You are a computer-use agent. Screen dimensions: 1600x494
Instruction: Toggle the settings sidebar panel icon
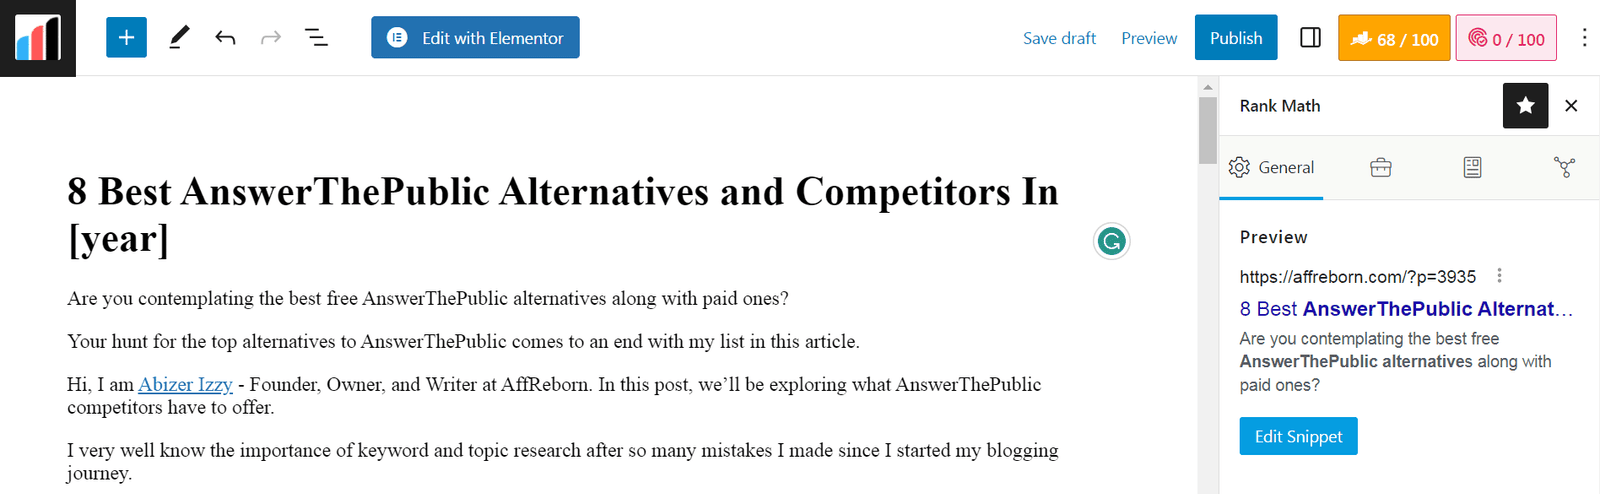pyautogui.click(x=1310, y=38)
